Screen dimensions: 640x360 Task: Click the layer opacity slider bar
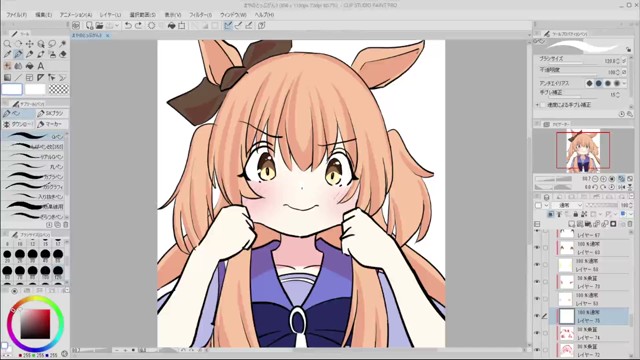[602, 205]
